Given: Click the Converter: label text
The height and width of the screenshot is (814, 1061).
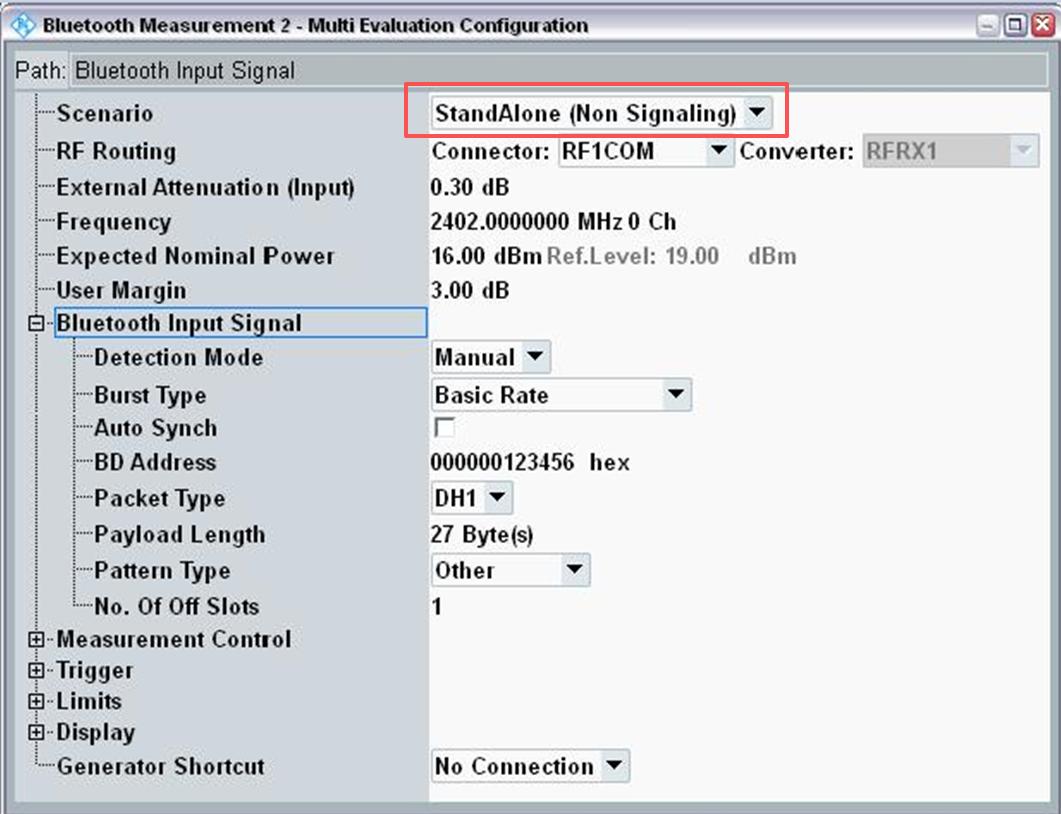Looking at the screenshot, I should (x=796, y=151).
